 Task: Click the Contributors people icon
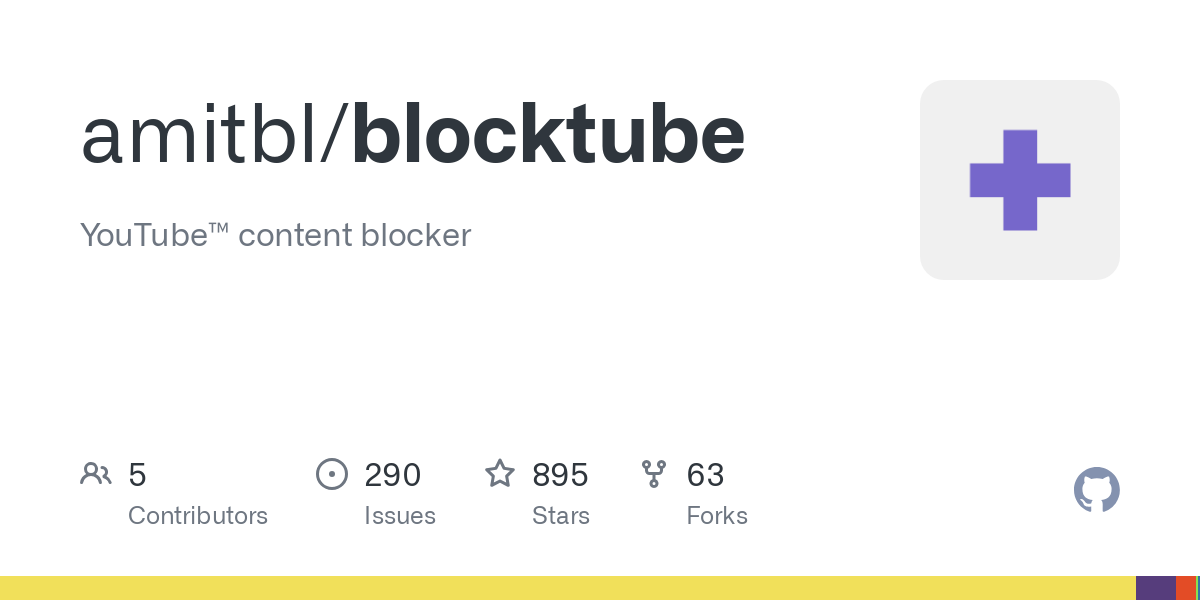click(x=96, y=474)
